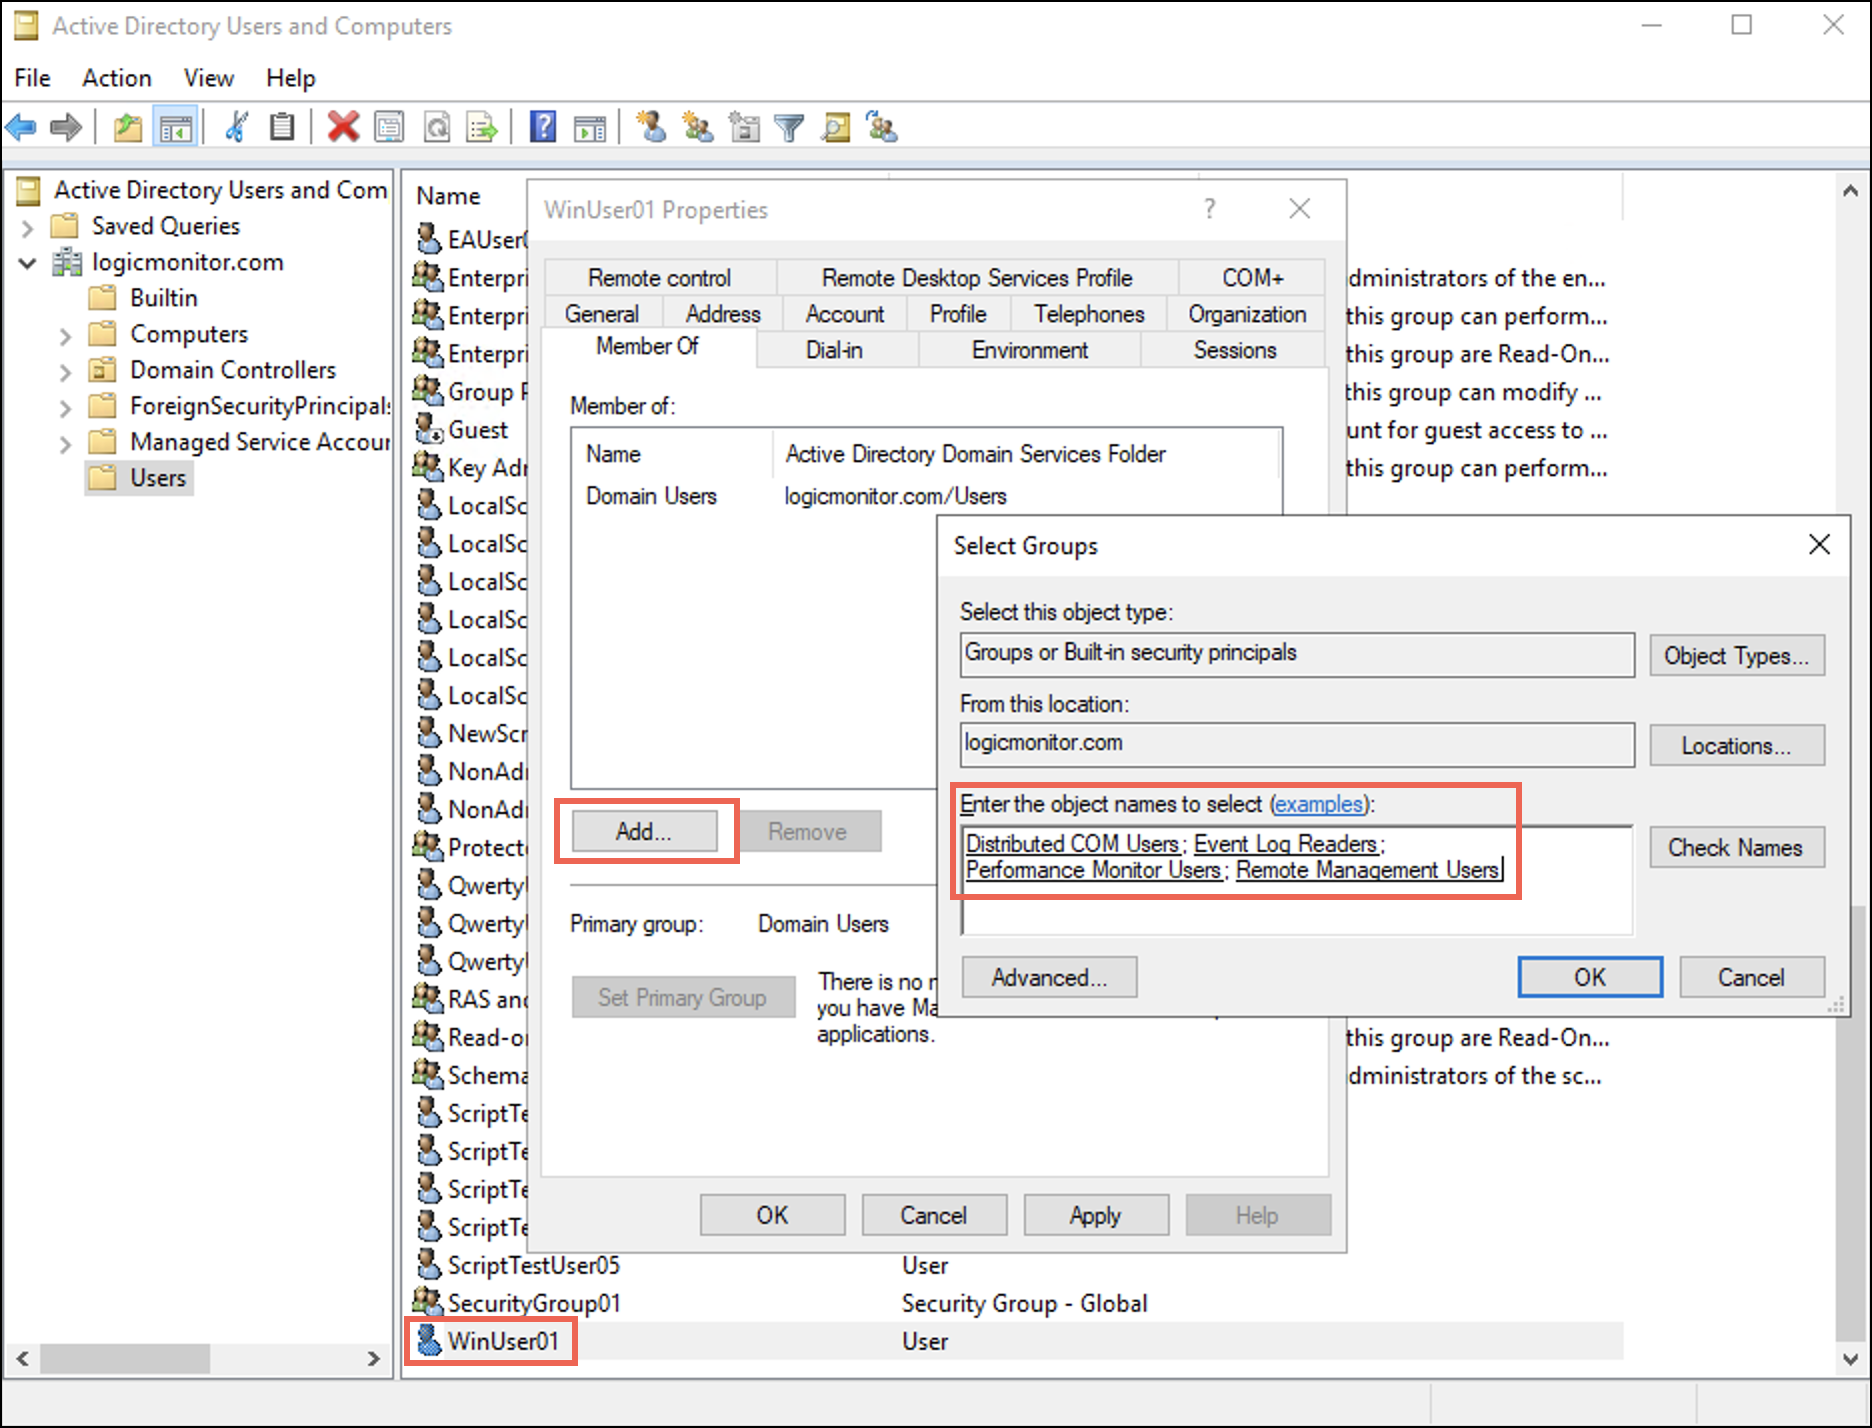Click the Object Types button
This screenshot has width=1872, height=1428.
[x=1736, y=656]
